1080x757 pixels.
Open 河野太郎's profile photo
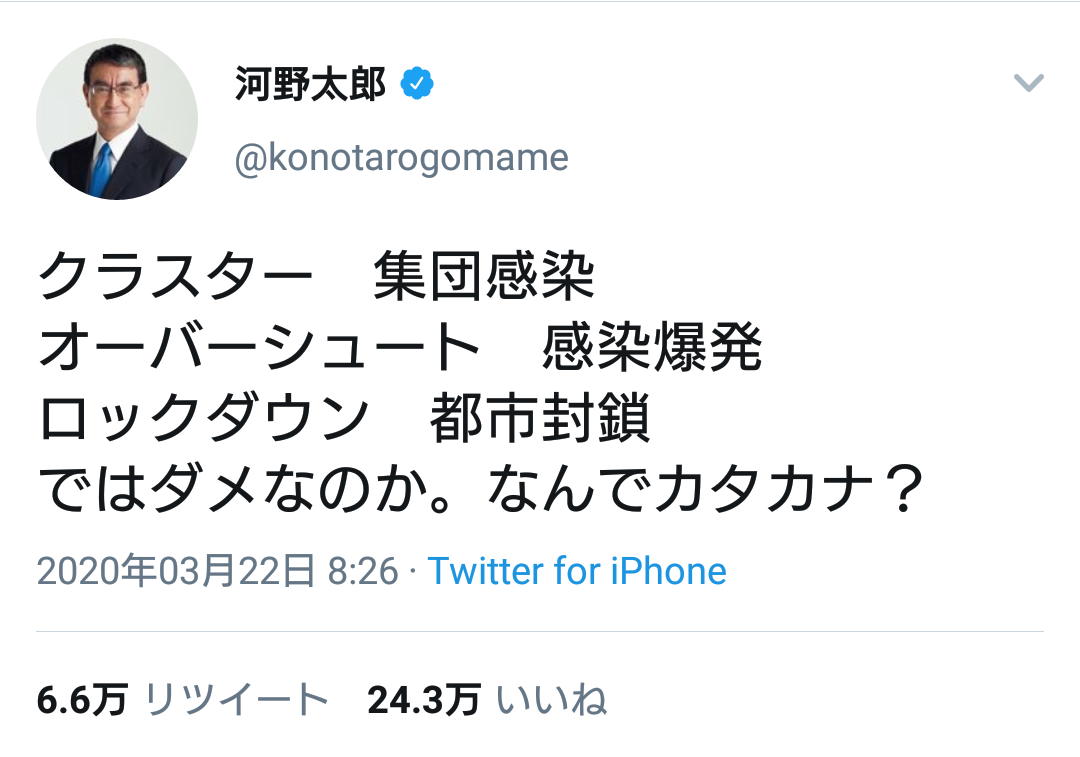pos(117,119)
